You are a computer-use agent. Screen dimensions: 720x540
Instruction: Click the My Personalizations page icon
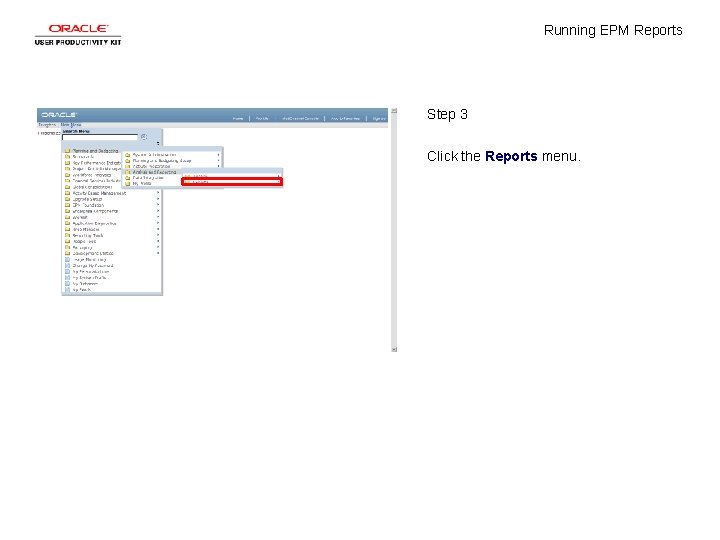click(x=68, y=271)
